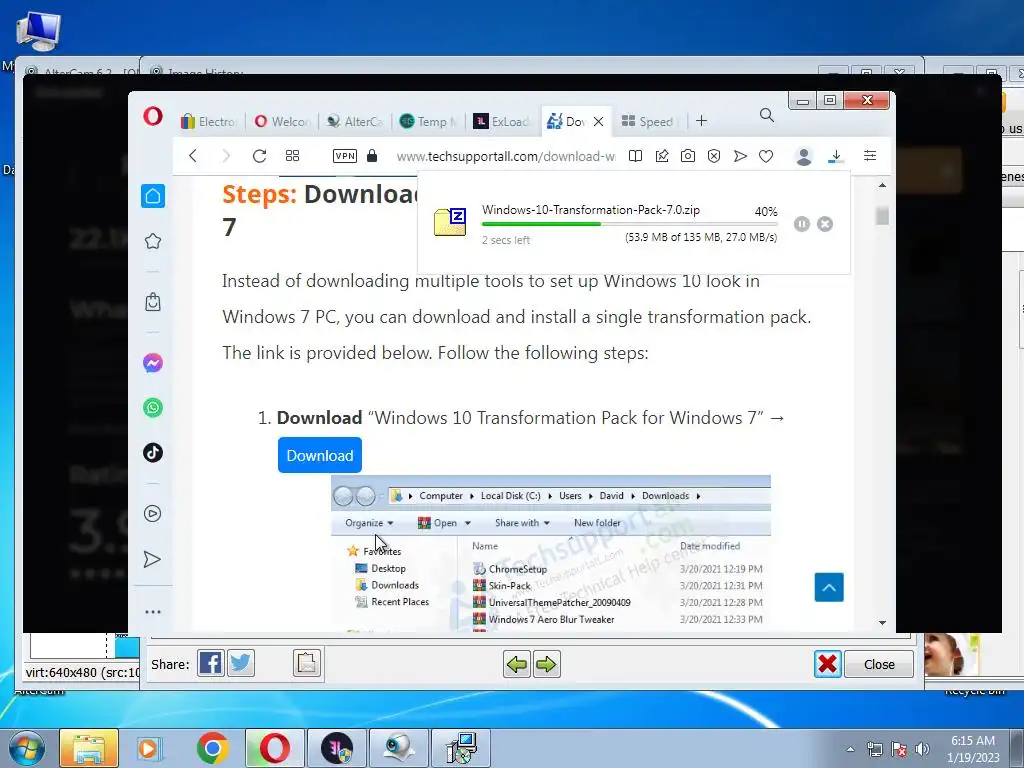Switch to the Electro tab
The height and width of the screenshot is (768, 1024).
(x=209, y=121)
